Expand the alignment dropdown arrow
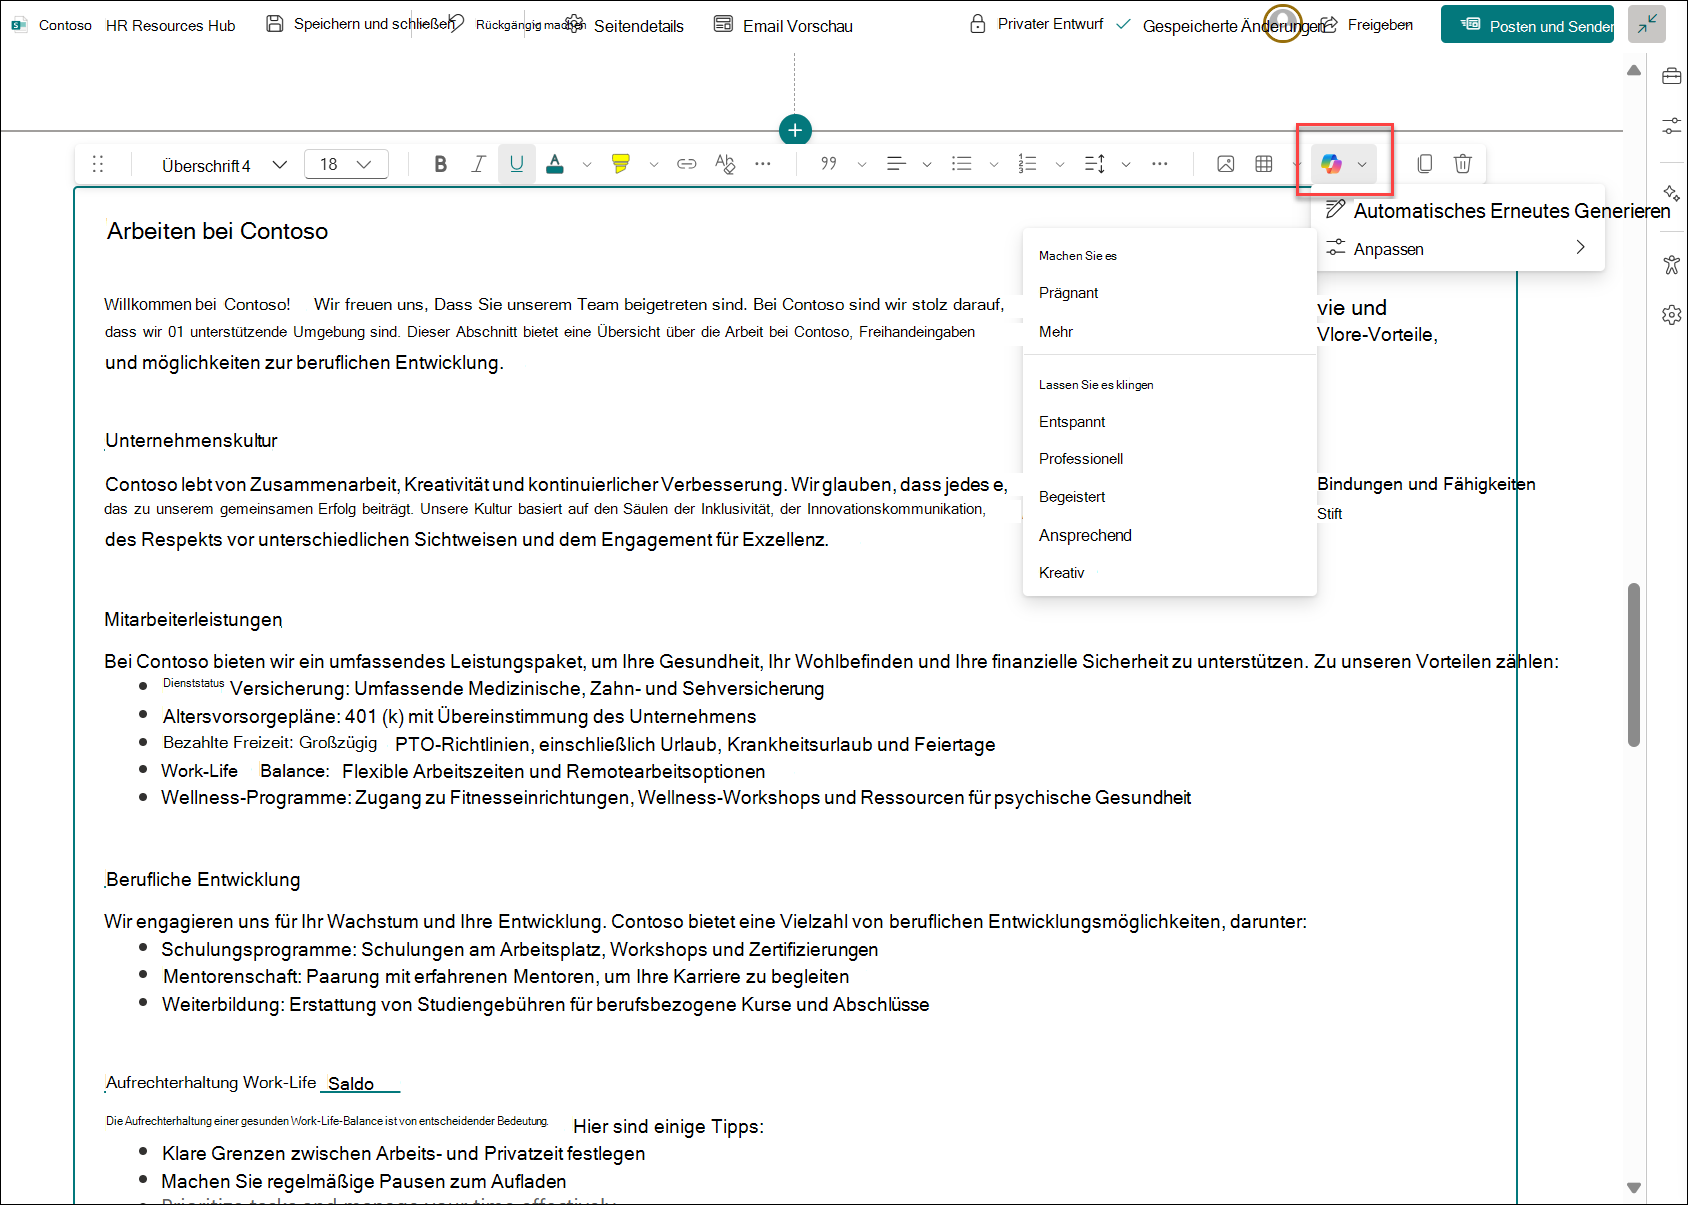Viewport: 1688px width, 1205px height. coord(927,164)
